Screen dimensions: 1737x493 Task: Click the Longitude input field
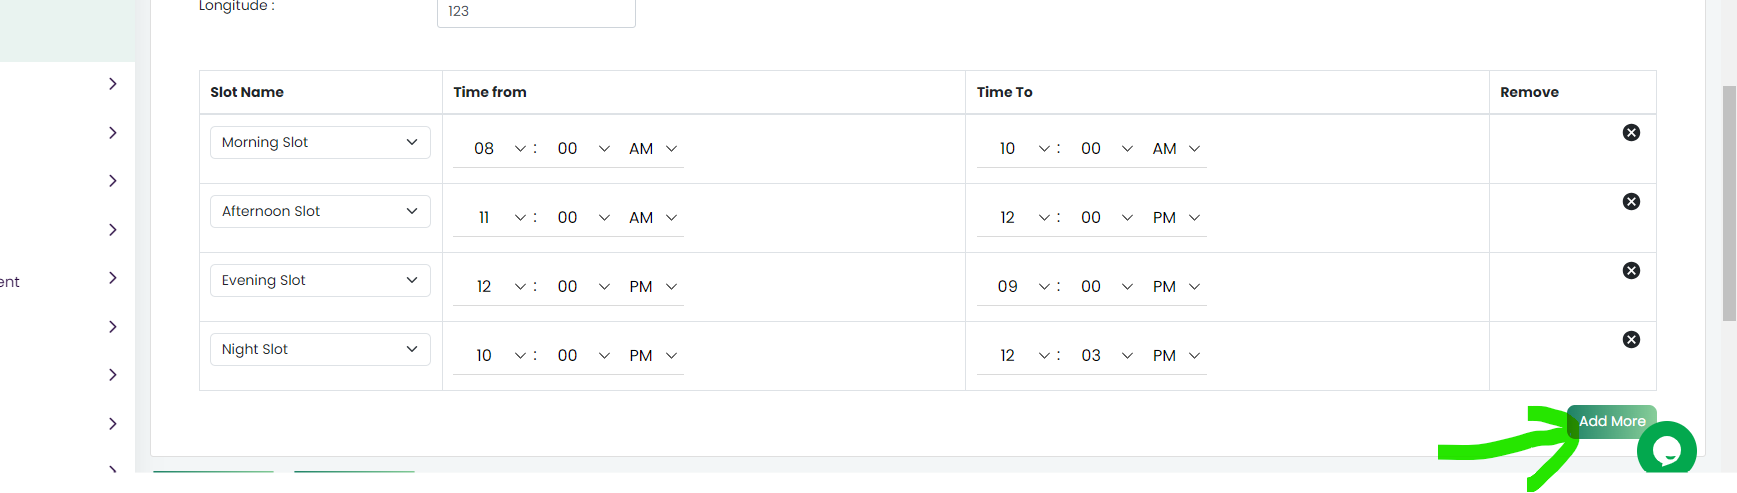click(x=536, y=12)
